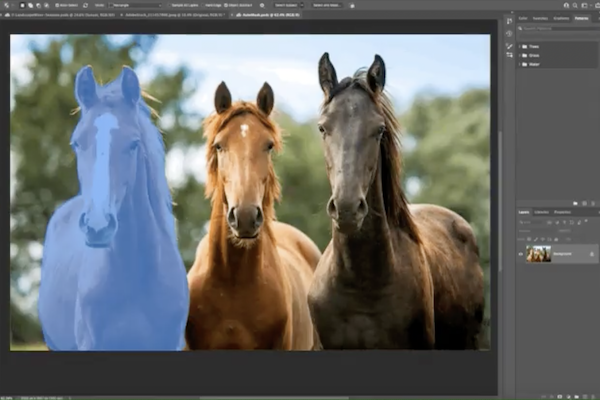Expand the Grass pattern group arrow
600x400 pixels.
[520, 55]
